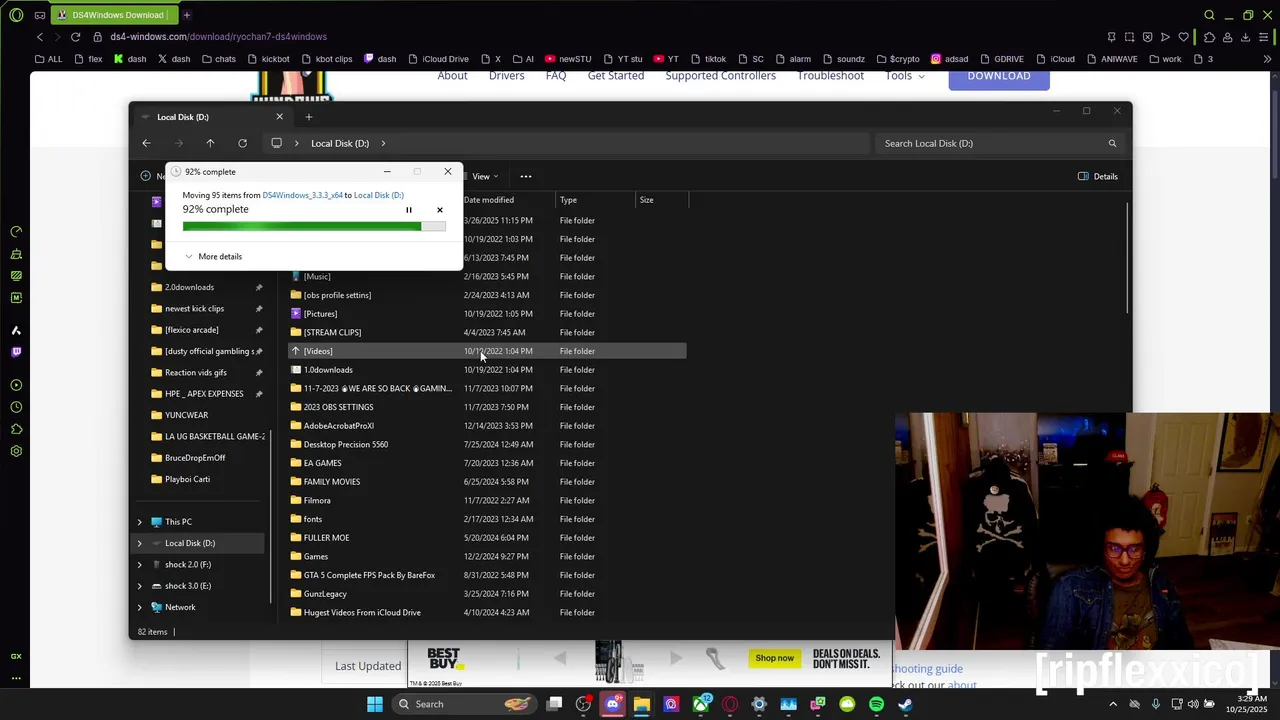Refresh the File Explorer folder view

[242, 143]
